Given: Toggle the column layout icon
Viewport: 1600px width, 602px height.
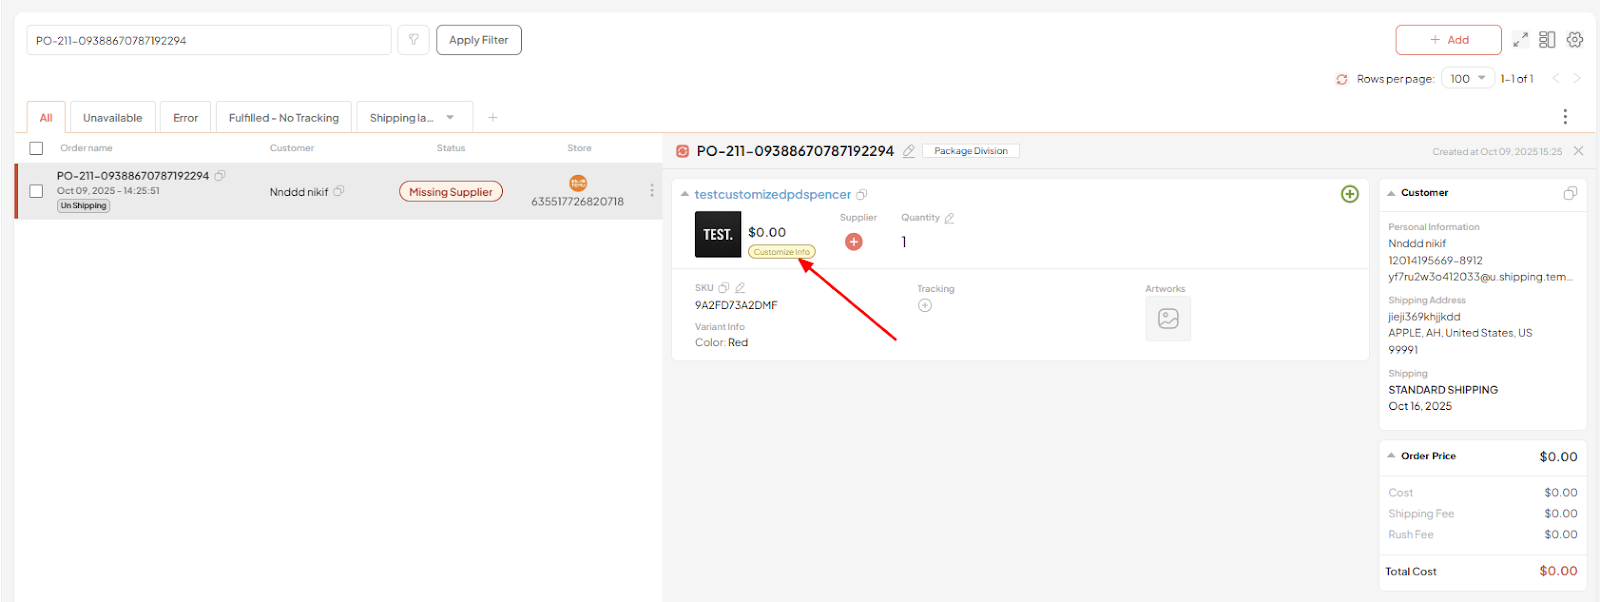Looking at the screenshot, I should 1547,40.
